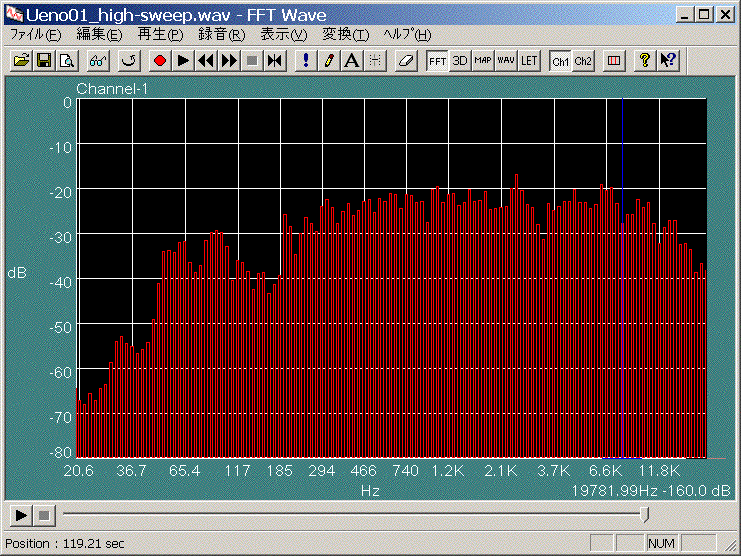Image resolution: width=741 pixels, height=556 pixels.
Task: Start recording with the red circle button
Action: [x=160, y=61]
